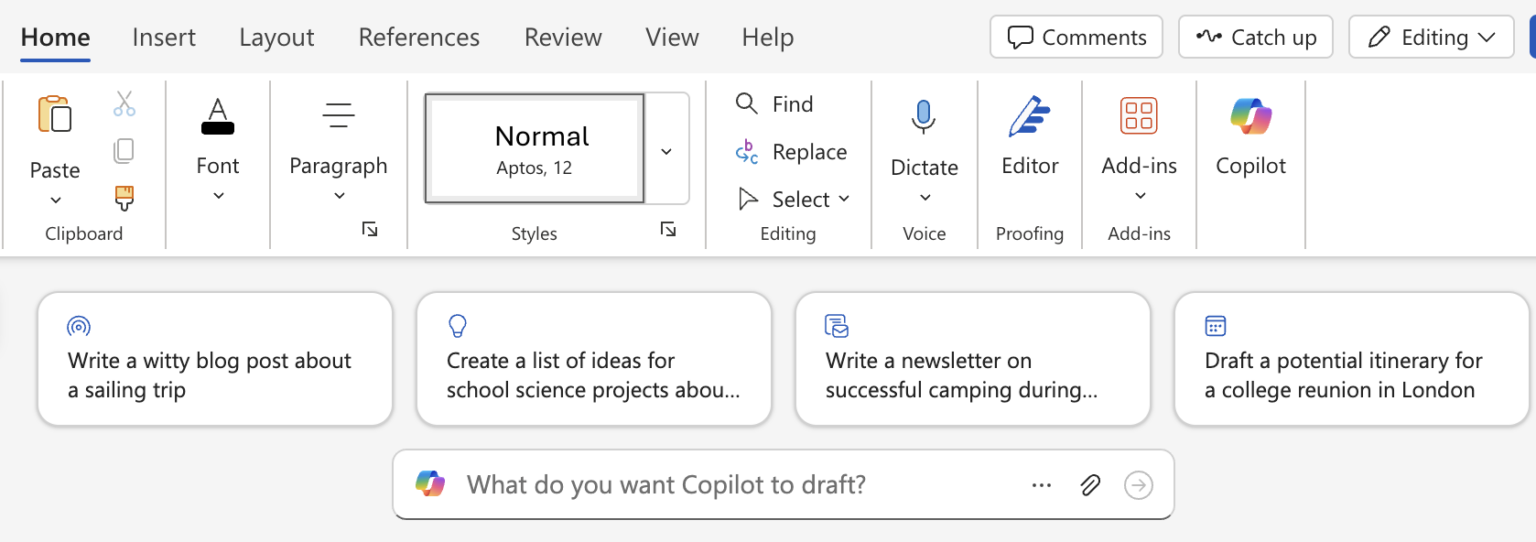1536x542 pixels.
Task: Click the paperclip attach icon
Action: tap(1089, 485)
